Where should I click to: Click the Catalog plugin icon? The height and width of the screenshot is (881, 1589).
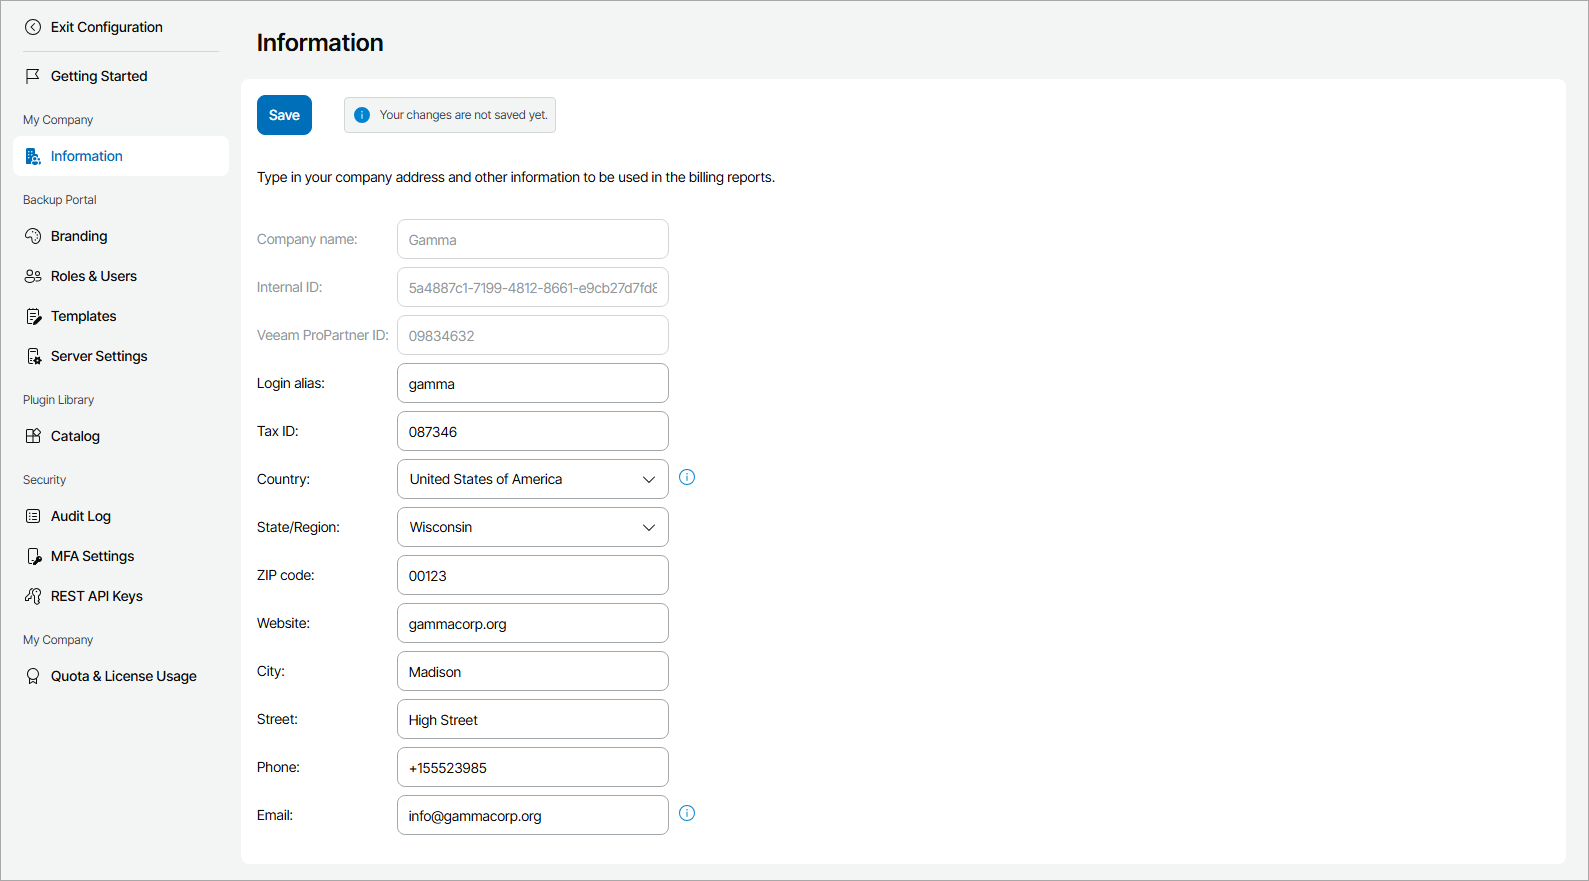pos(33,436)
